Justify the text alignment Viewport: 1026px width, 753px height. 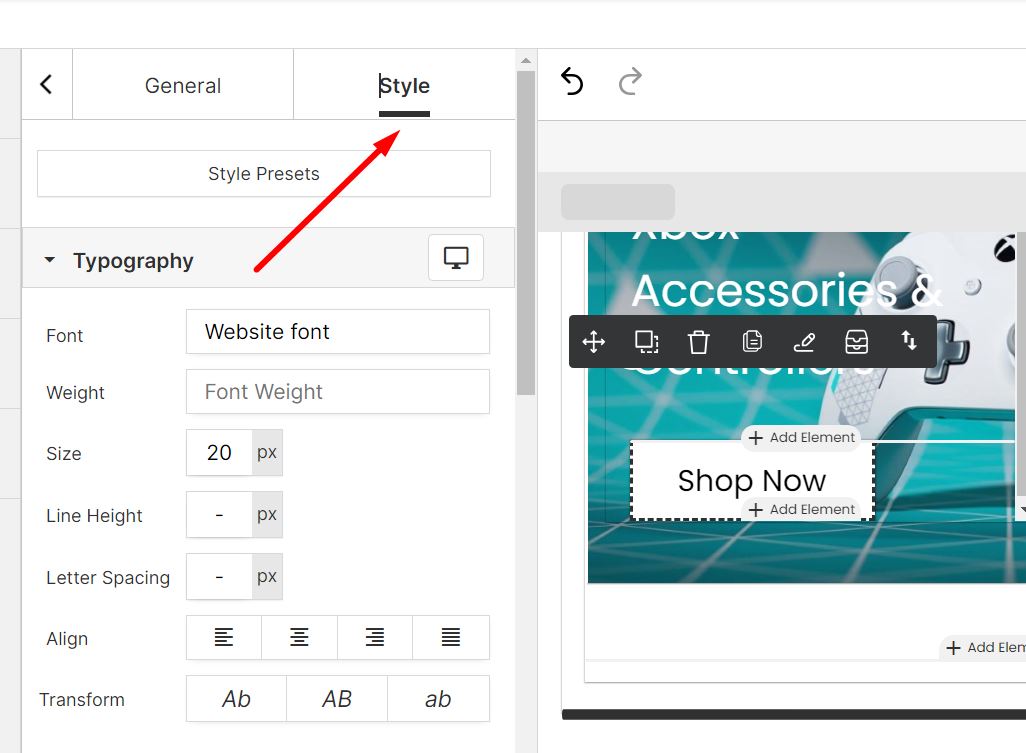pos(451,637)
